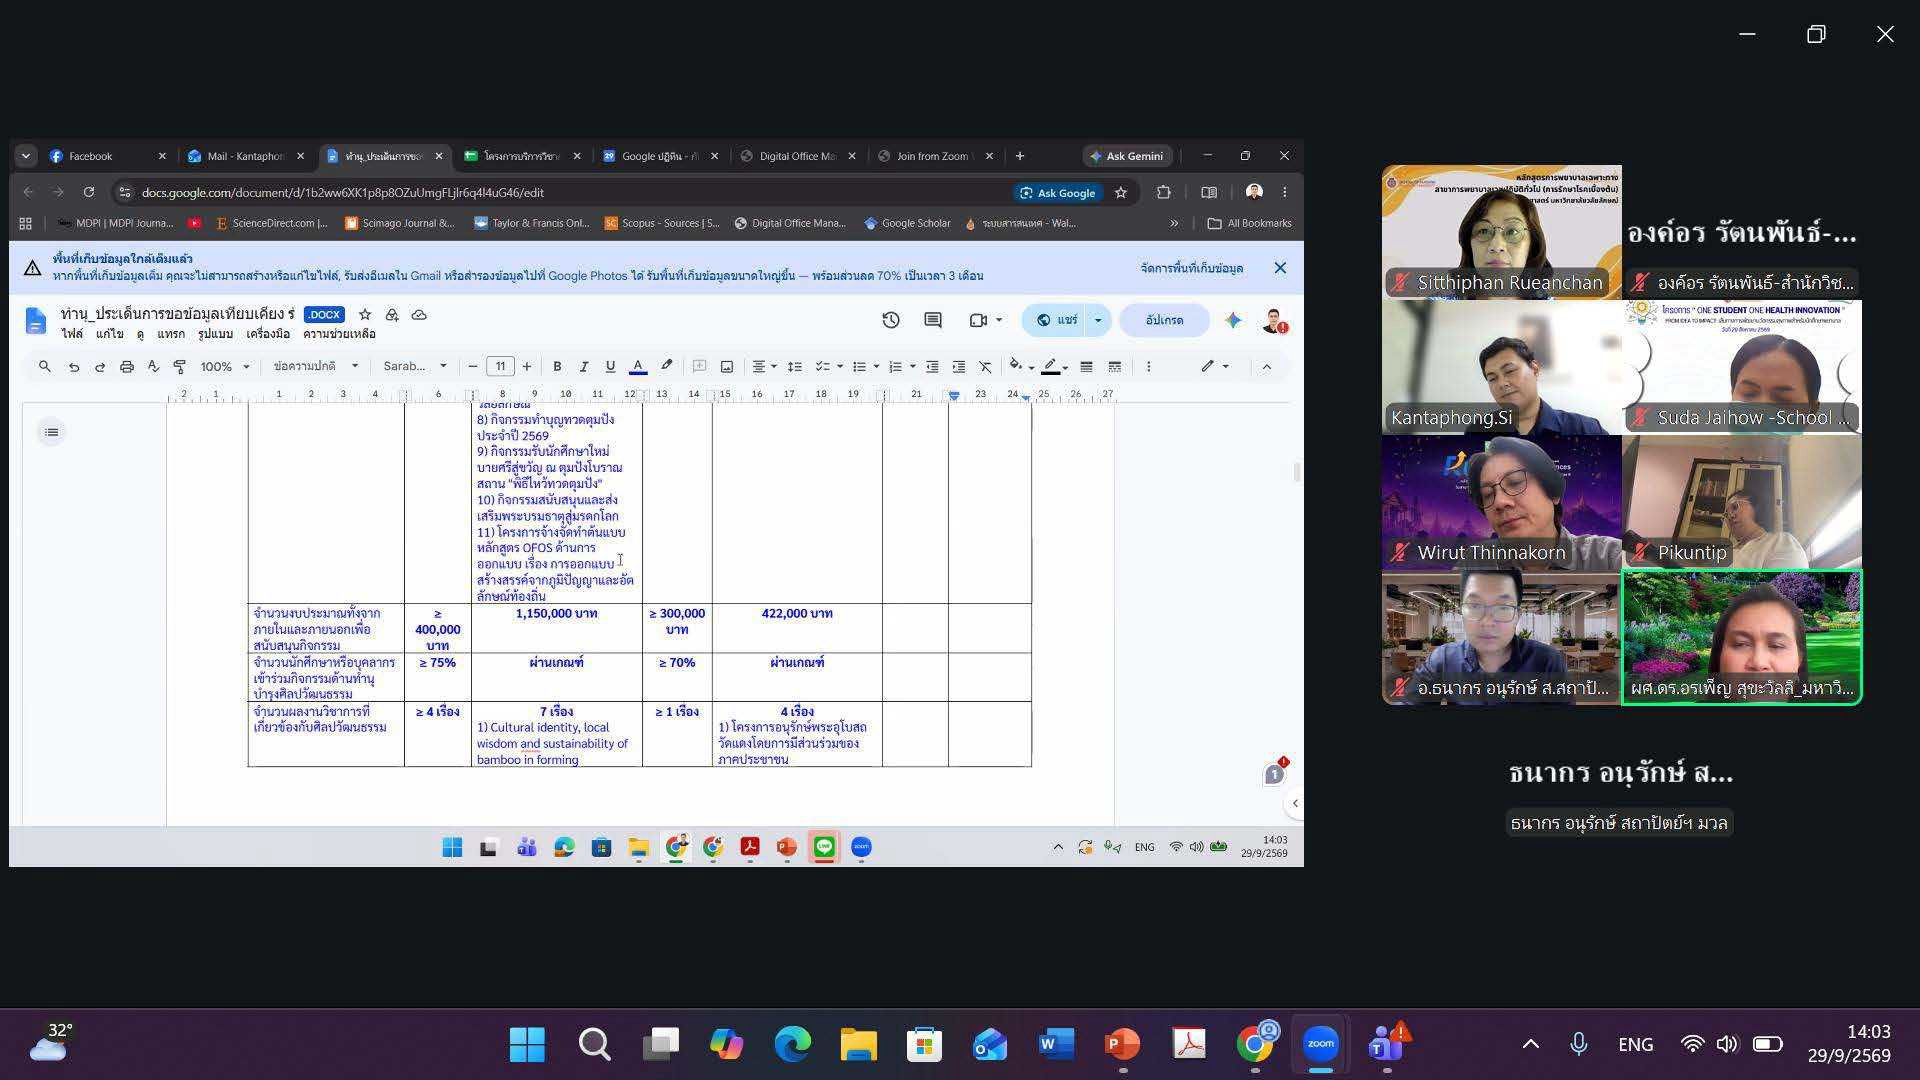
Task: Toggle italic text formatting
Action: (583, 367)
